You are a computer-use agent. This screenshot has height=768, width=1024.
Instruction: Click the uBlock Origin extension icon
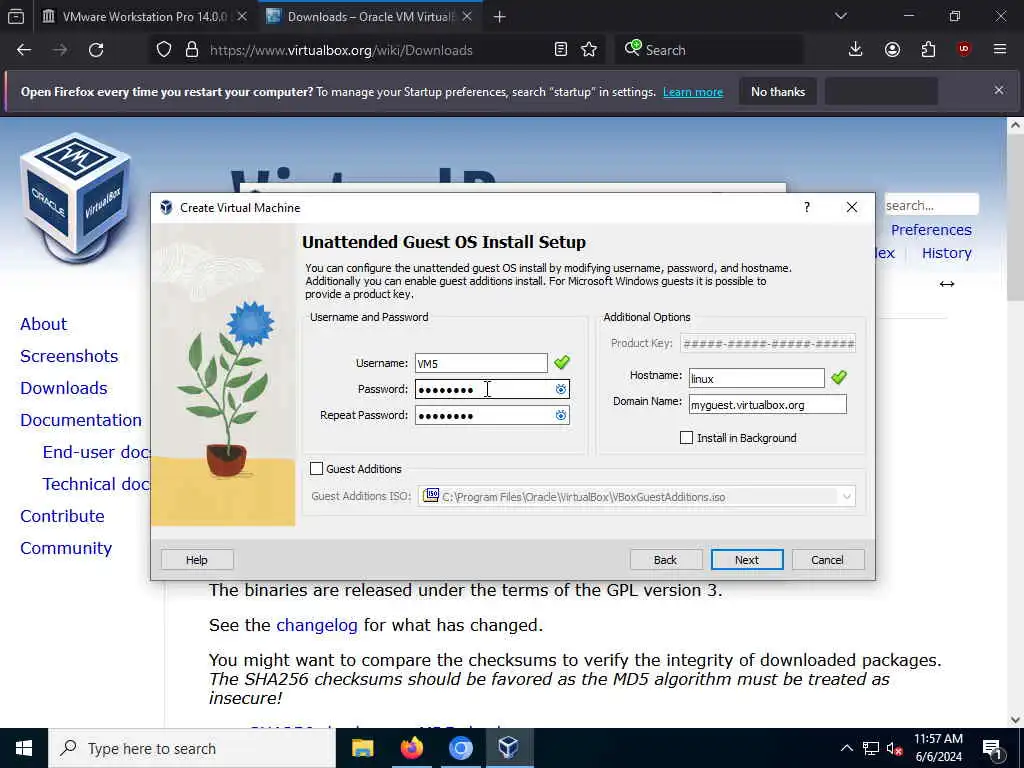coord(964,50)
